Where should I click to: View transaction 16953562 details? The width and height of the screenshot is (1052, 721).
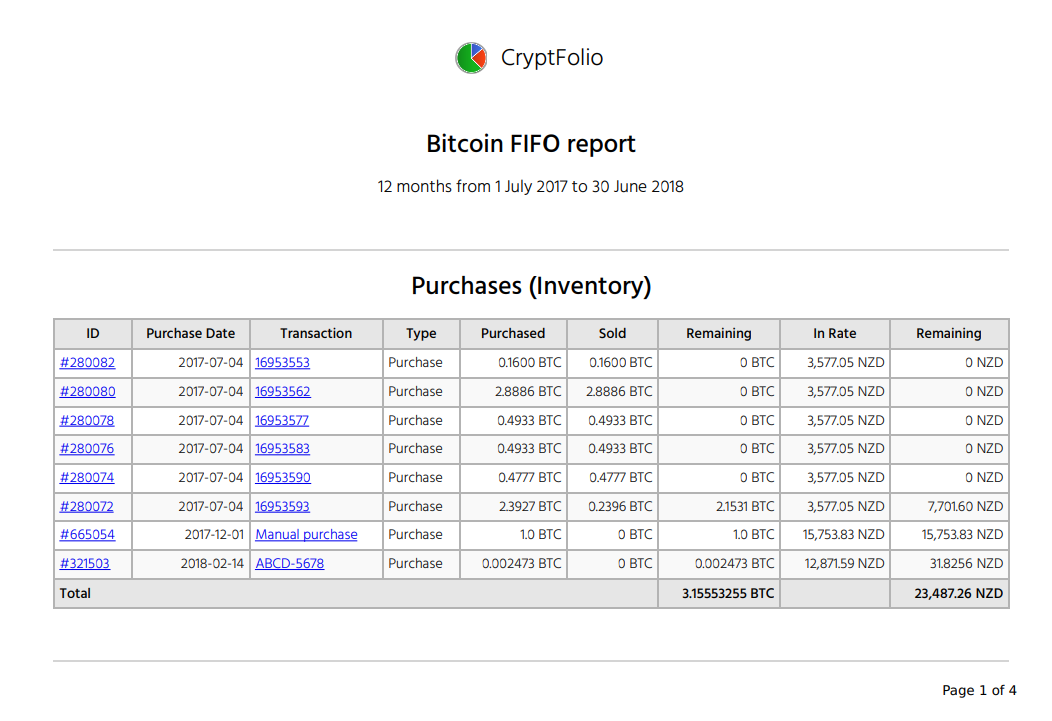[283, 391]
